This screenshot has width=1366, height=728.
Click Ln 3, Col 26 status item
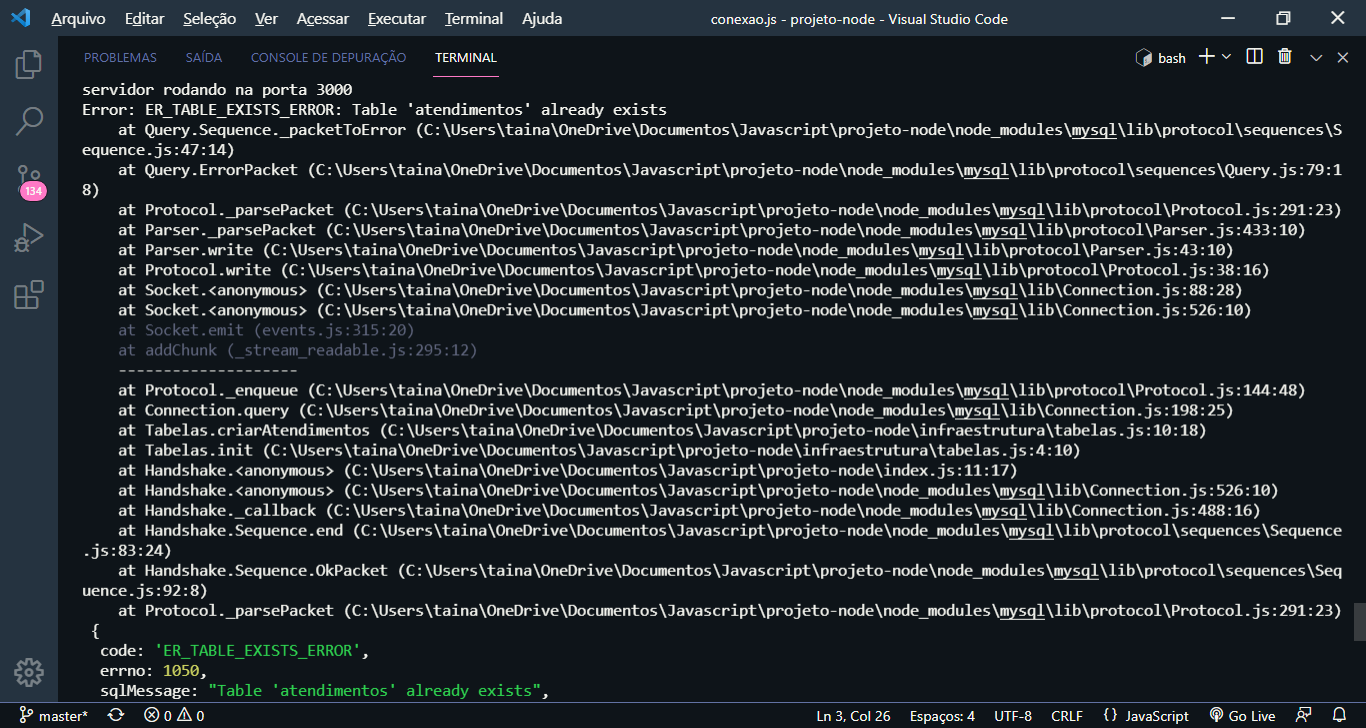coord(853,716)
